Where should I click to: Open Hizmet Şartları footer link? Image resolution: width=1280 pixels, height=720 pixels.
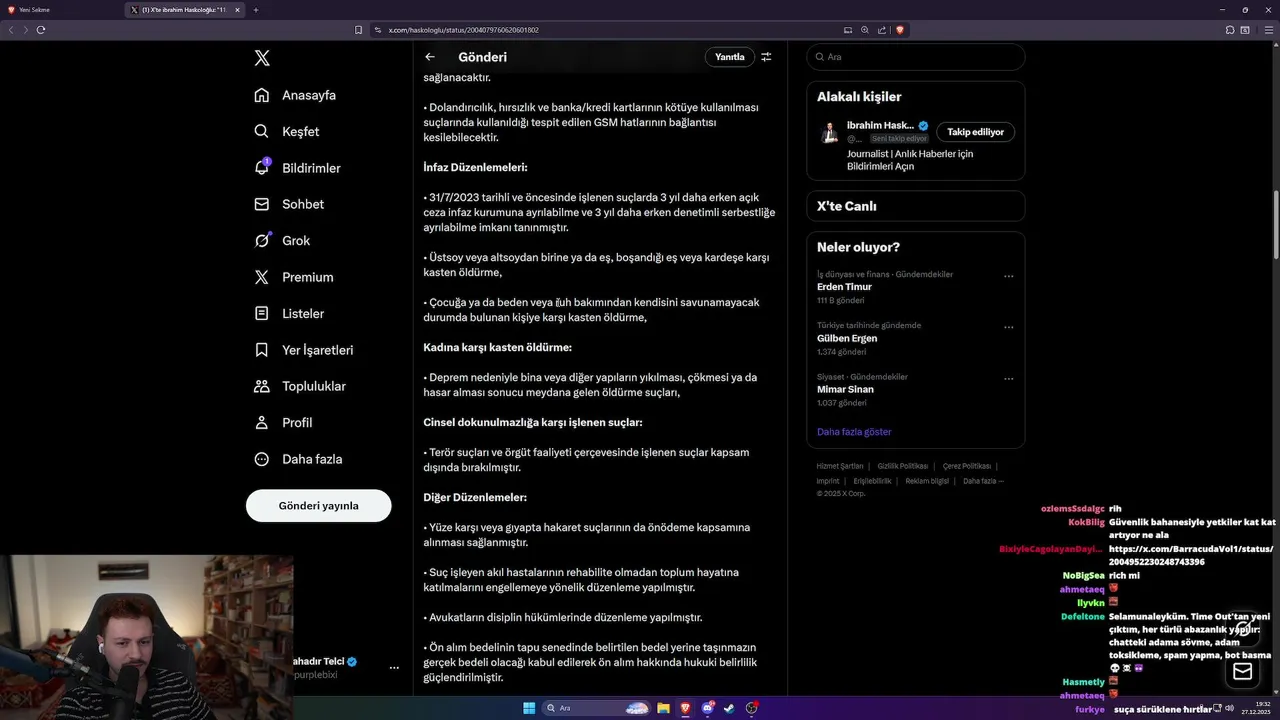840,466
